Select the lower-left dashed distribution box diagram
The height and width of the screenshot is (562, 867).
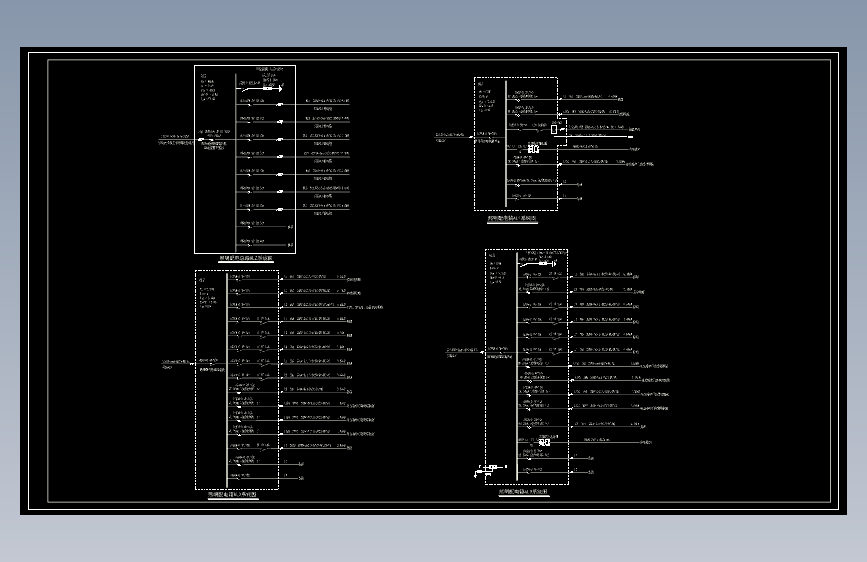237,380
